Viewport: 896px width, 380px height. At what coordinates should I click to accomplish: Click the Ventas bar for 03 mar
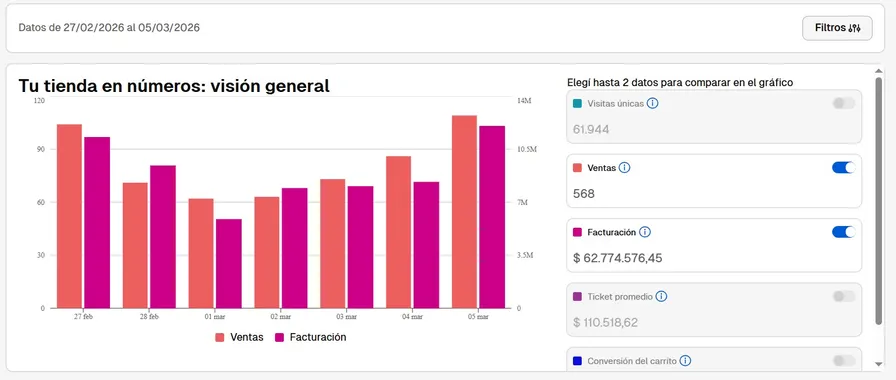(333, 243)
